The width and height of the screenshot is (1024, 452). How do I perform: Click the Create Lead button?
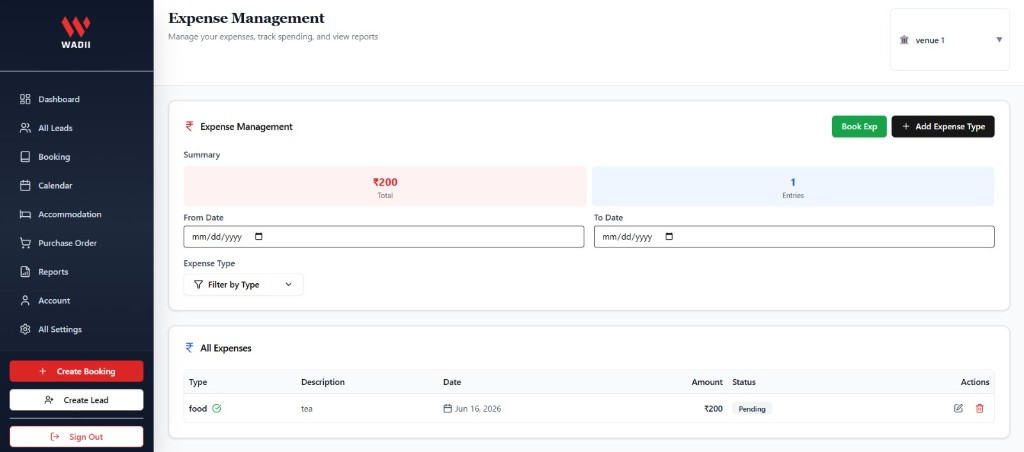click(x=76, y=400)
